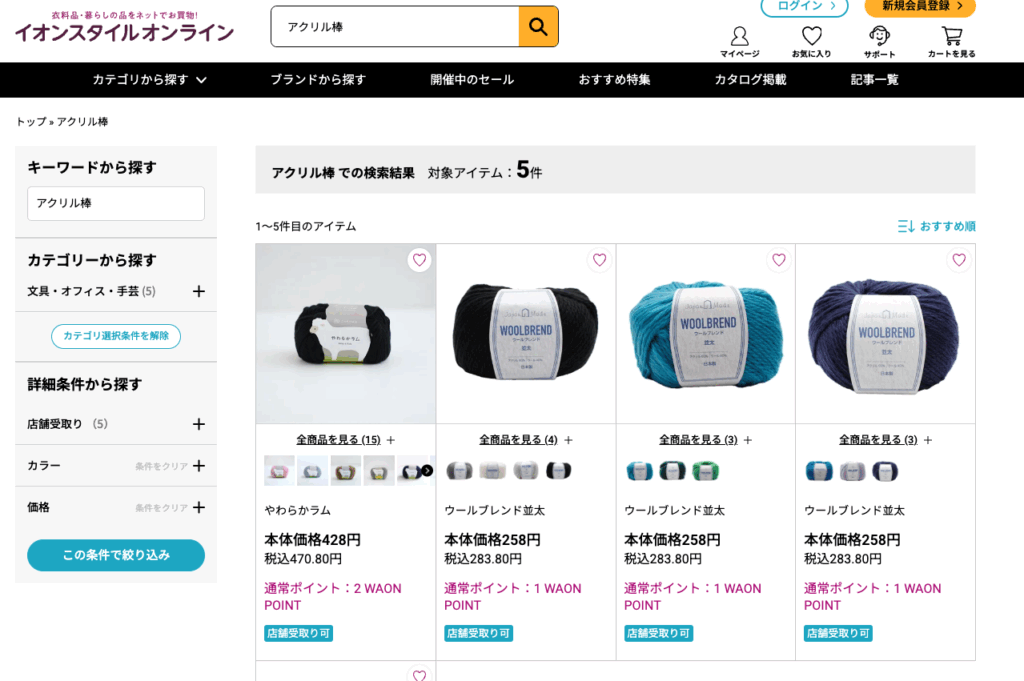The image size is (1024, 681).
Task: Open 開催中のセール menu item
Action: 472,80
